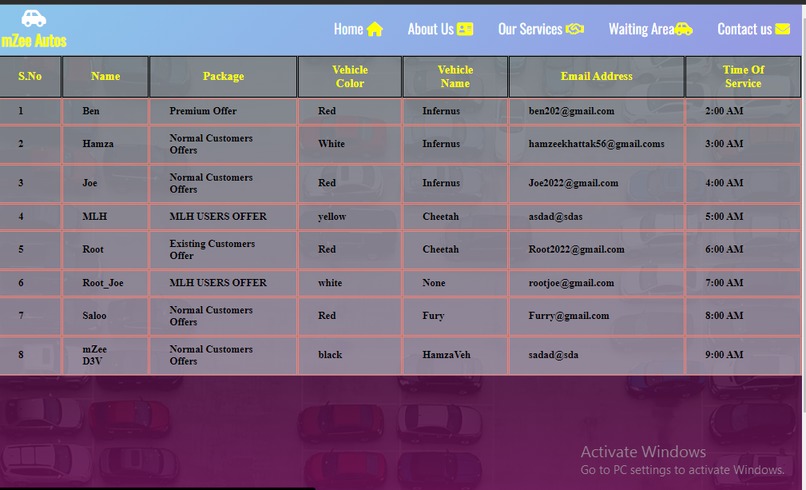Click the black vehicle color cell

click(350, 355)
